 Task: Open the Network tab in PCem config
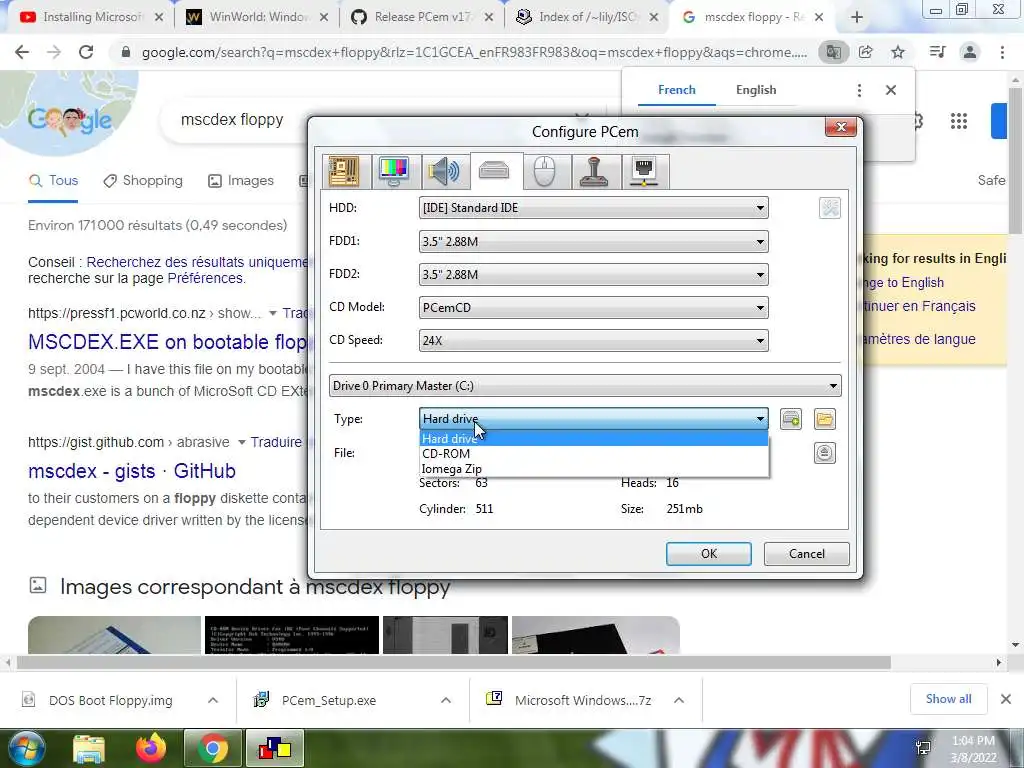[x=645, y=172]
